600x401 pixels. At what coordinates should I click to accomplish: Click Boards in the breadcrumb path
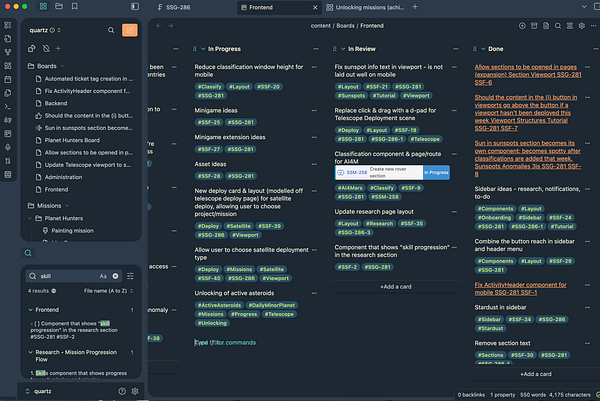click(345, 26)
